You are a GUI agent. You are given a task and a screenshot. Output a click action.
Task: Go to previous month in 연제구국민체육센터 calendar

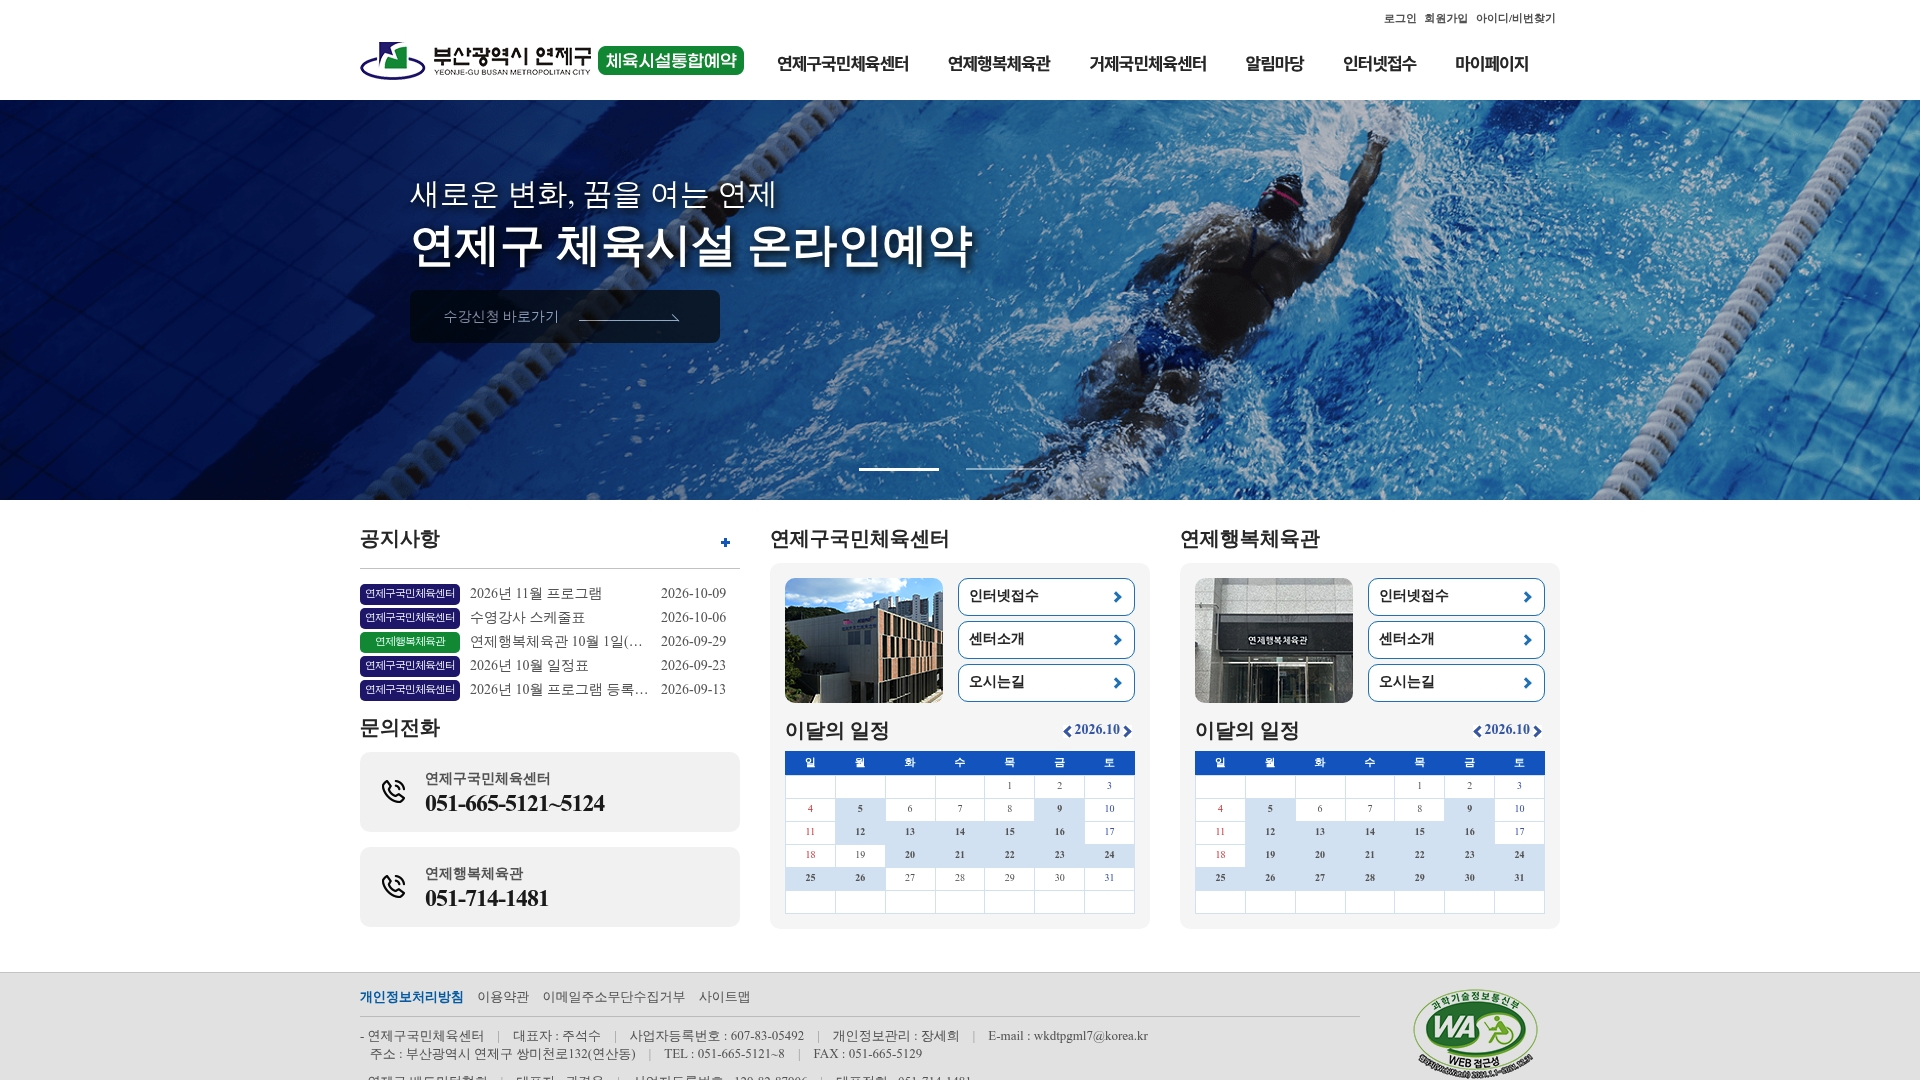pos(1067,731)
